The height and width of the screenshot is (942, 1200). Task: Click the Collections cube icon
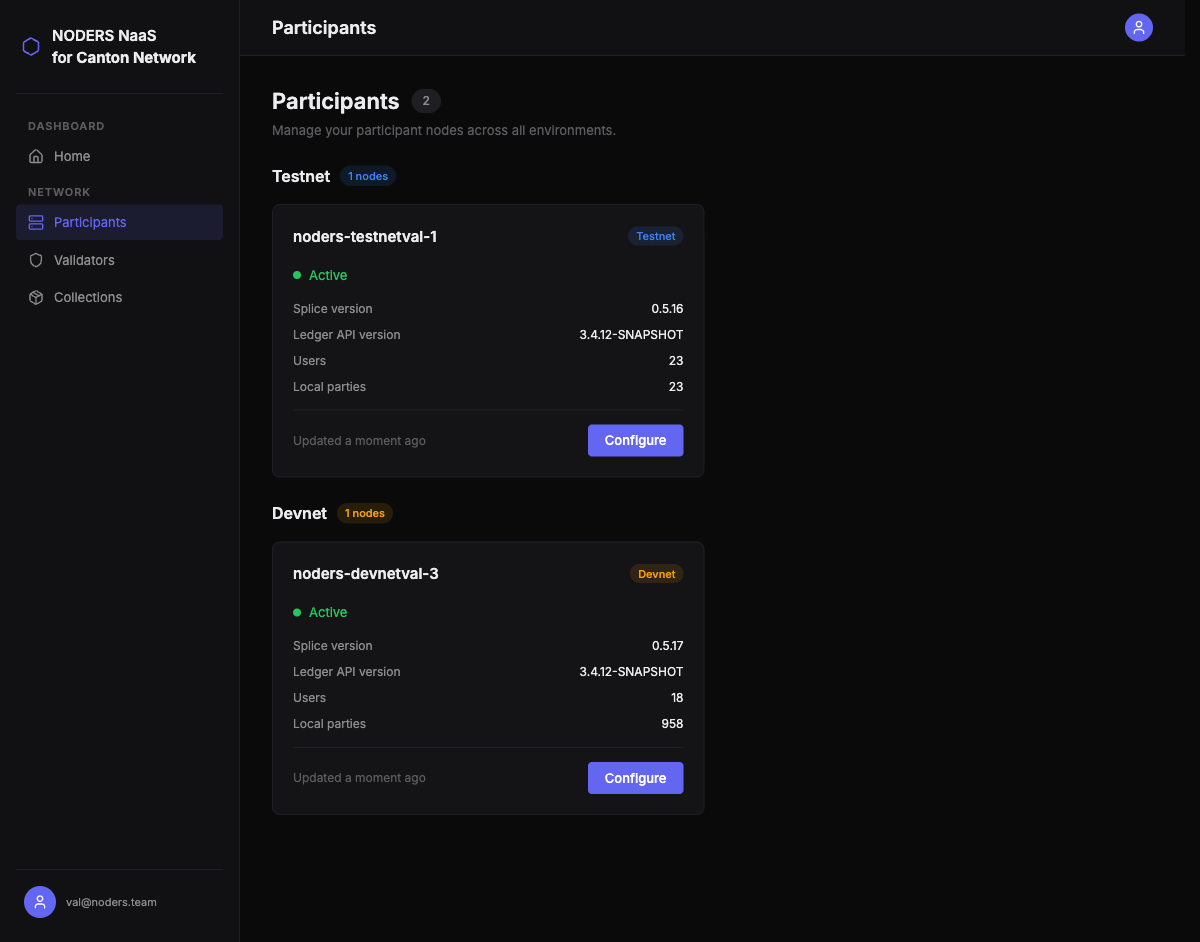(x=36, y=297)
